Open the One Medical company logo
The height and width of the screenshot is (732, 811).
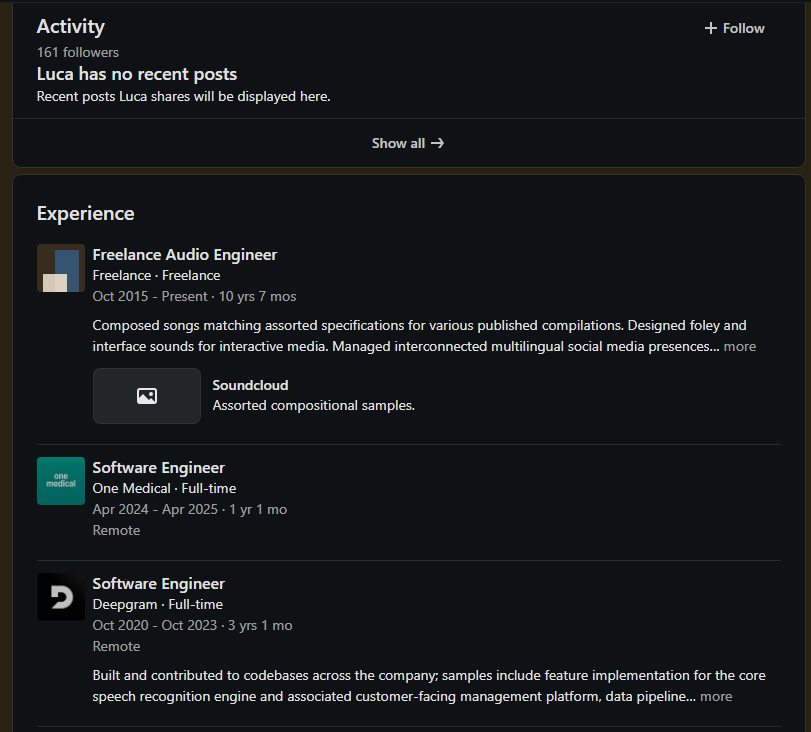pyautogui.click(x=61, y=481)
